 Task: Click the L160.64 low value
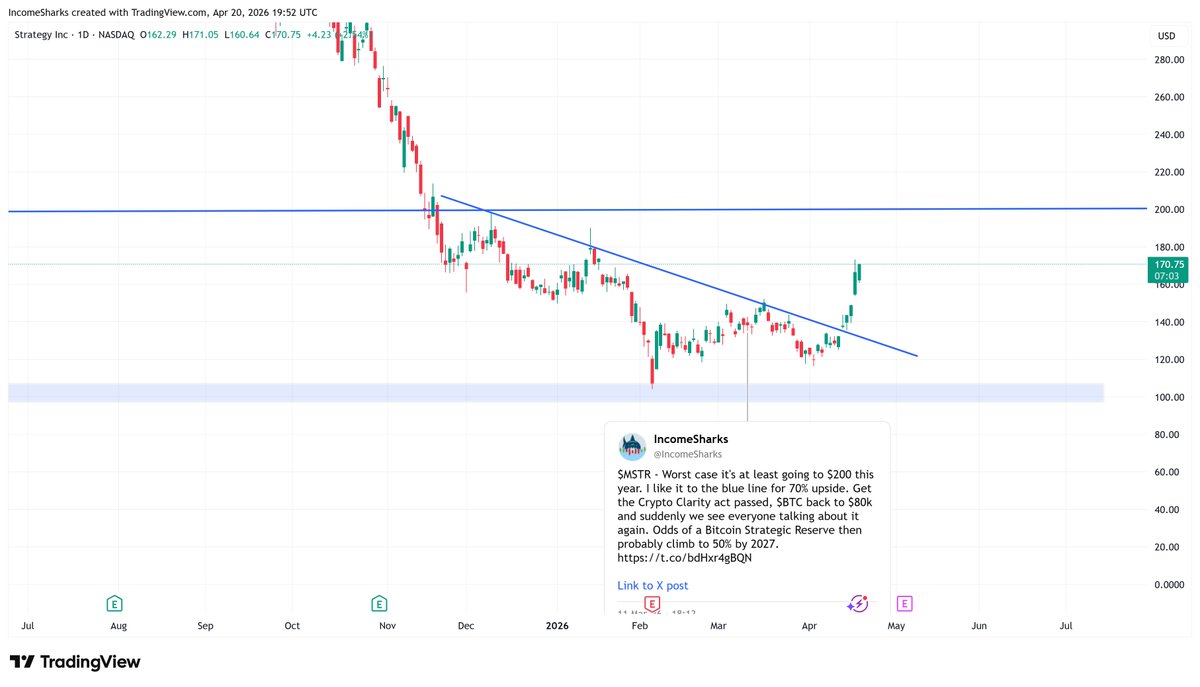click(244, 36)
